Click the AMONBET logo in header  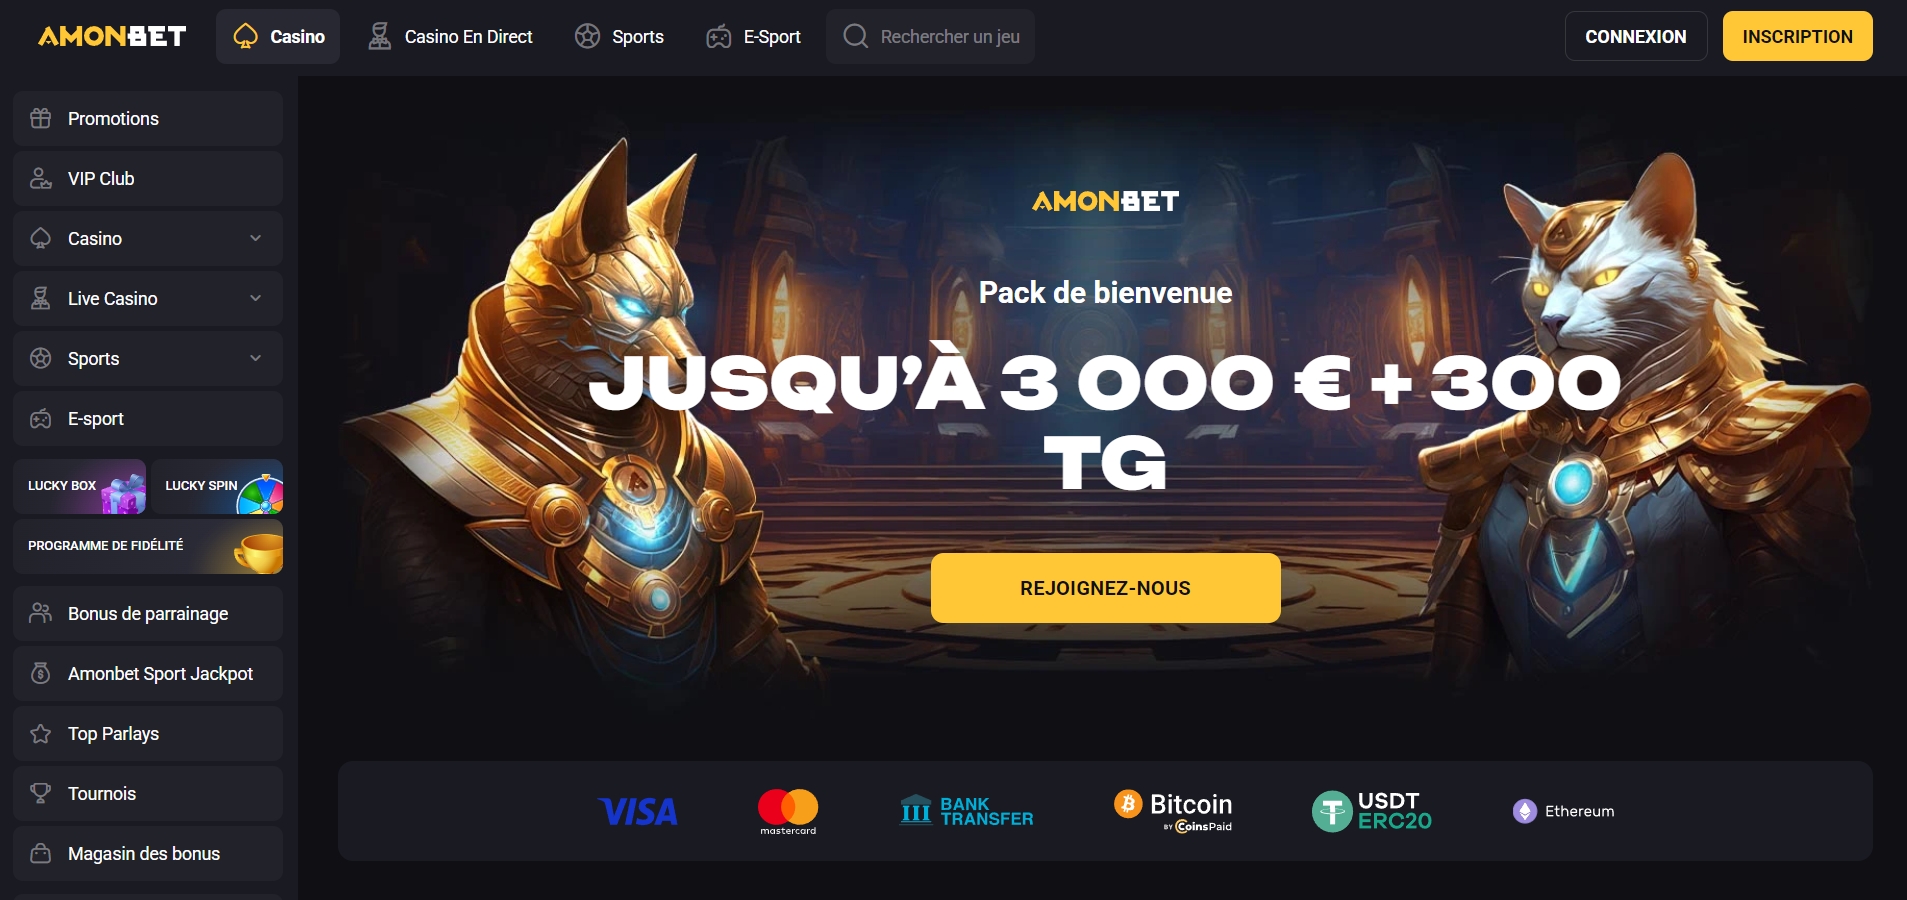click(x=112, y=36)
